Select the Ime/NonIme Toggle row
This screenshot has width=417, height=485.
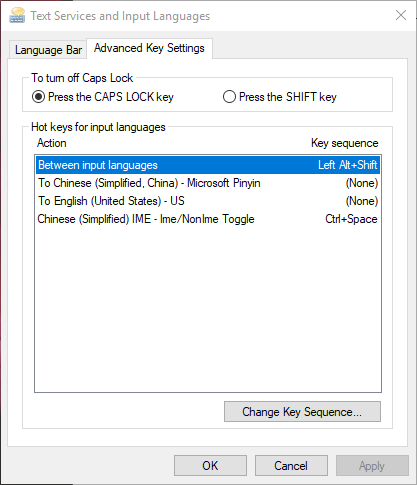pyautogui.click(x=208, y=219)
